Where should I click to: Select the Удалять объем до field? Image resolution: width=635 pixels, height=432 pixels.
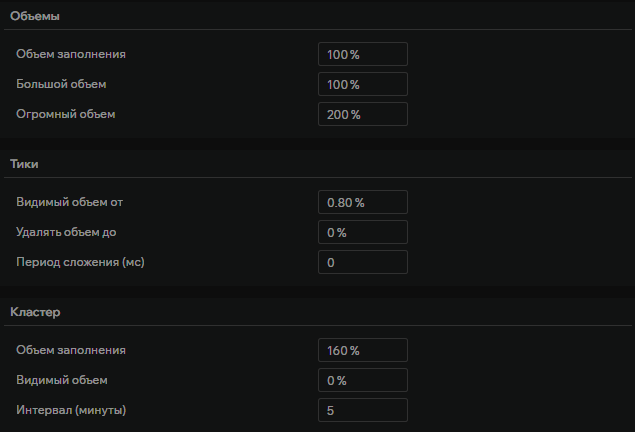[x=362, y=232]
